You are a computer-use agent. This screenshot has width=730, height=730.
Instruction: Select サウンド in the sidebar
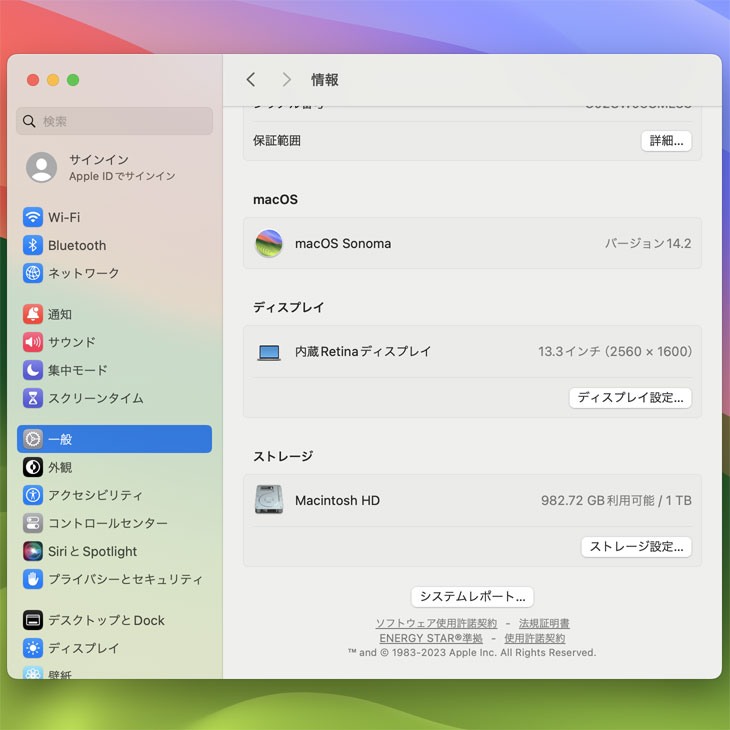114,342
